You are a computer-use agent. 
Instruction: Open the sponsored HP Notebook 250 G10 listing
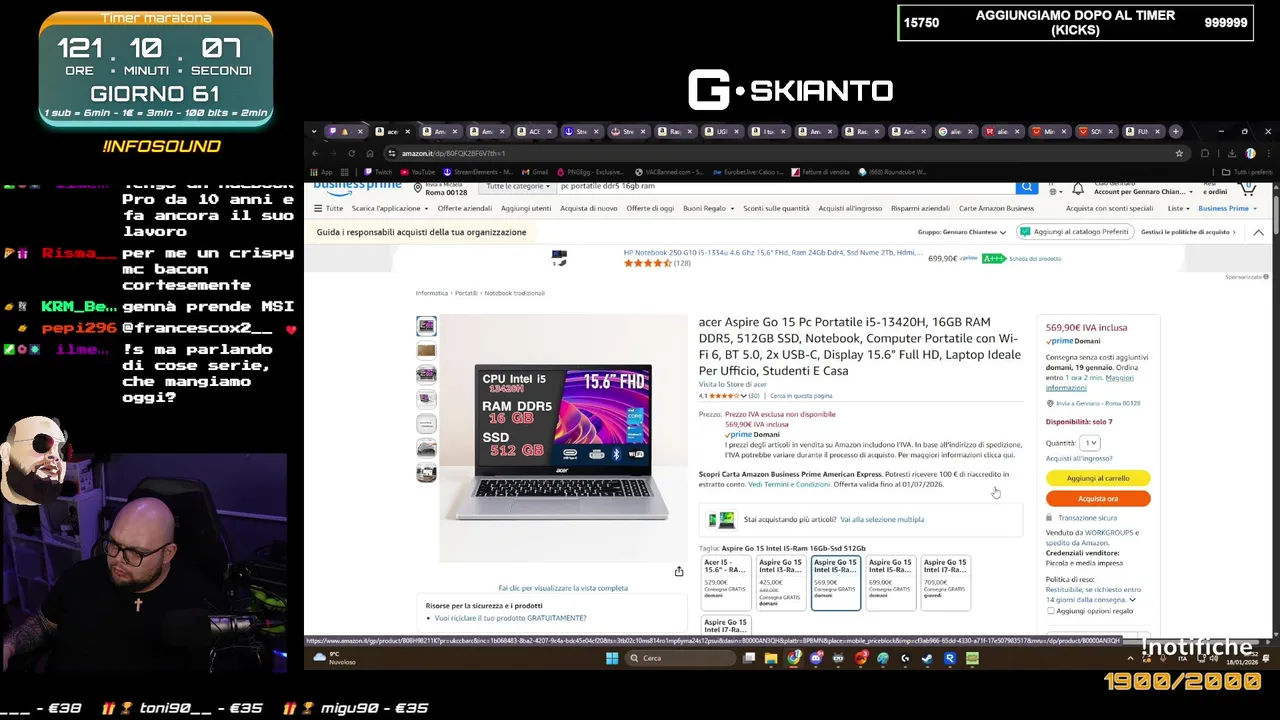[772, 253]
